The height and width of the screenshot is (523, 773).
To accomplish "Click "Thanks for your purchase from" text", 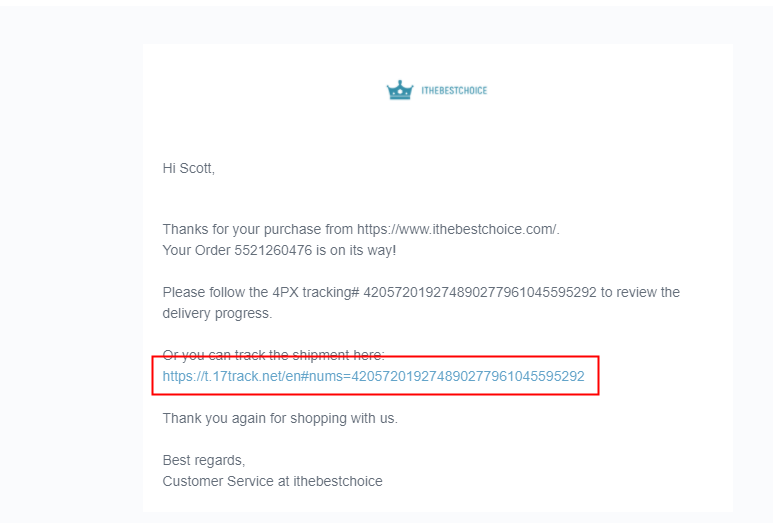I will 257,229.
